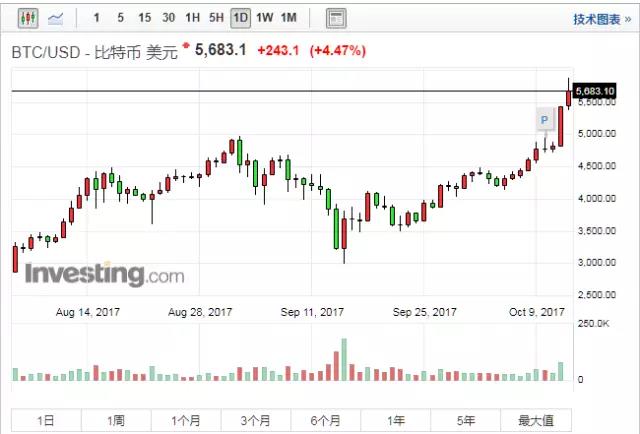Select the 1 minute interval
Screen dimensions: 640x434
(96, 18)
